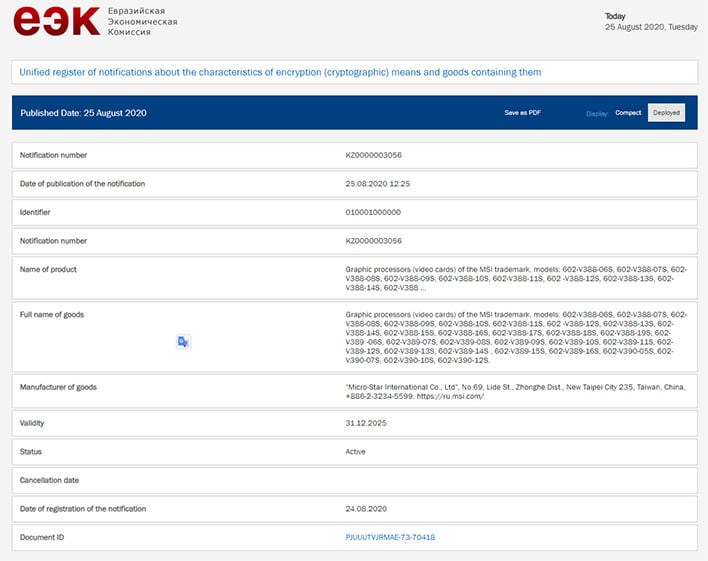Click the Validity label
Image resolution: width=708 pixels, height=561 pixels.
click(32, 423)
